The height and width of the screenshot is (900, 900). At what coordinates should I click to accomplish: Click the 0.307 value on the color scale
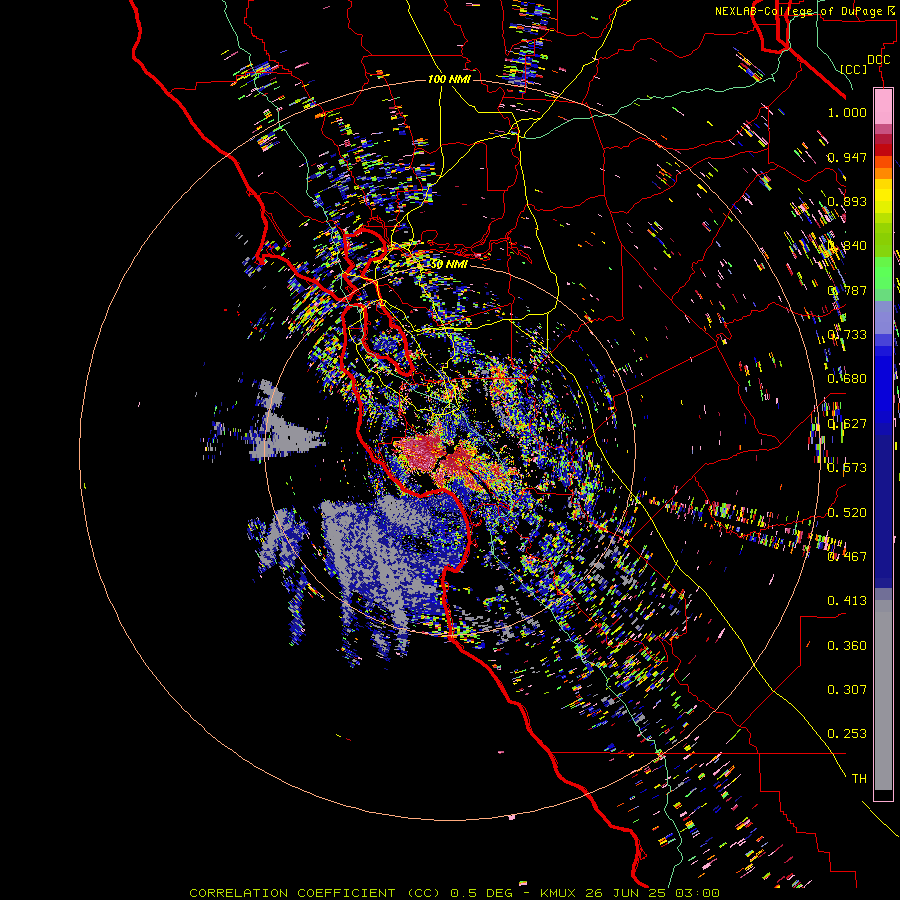coord(847,690)
